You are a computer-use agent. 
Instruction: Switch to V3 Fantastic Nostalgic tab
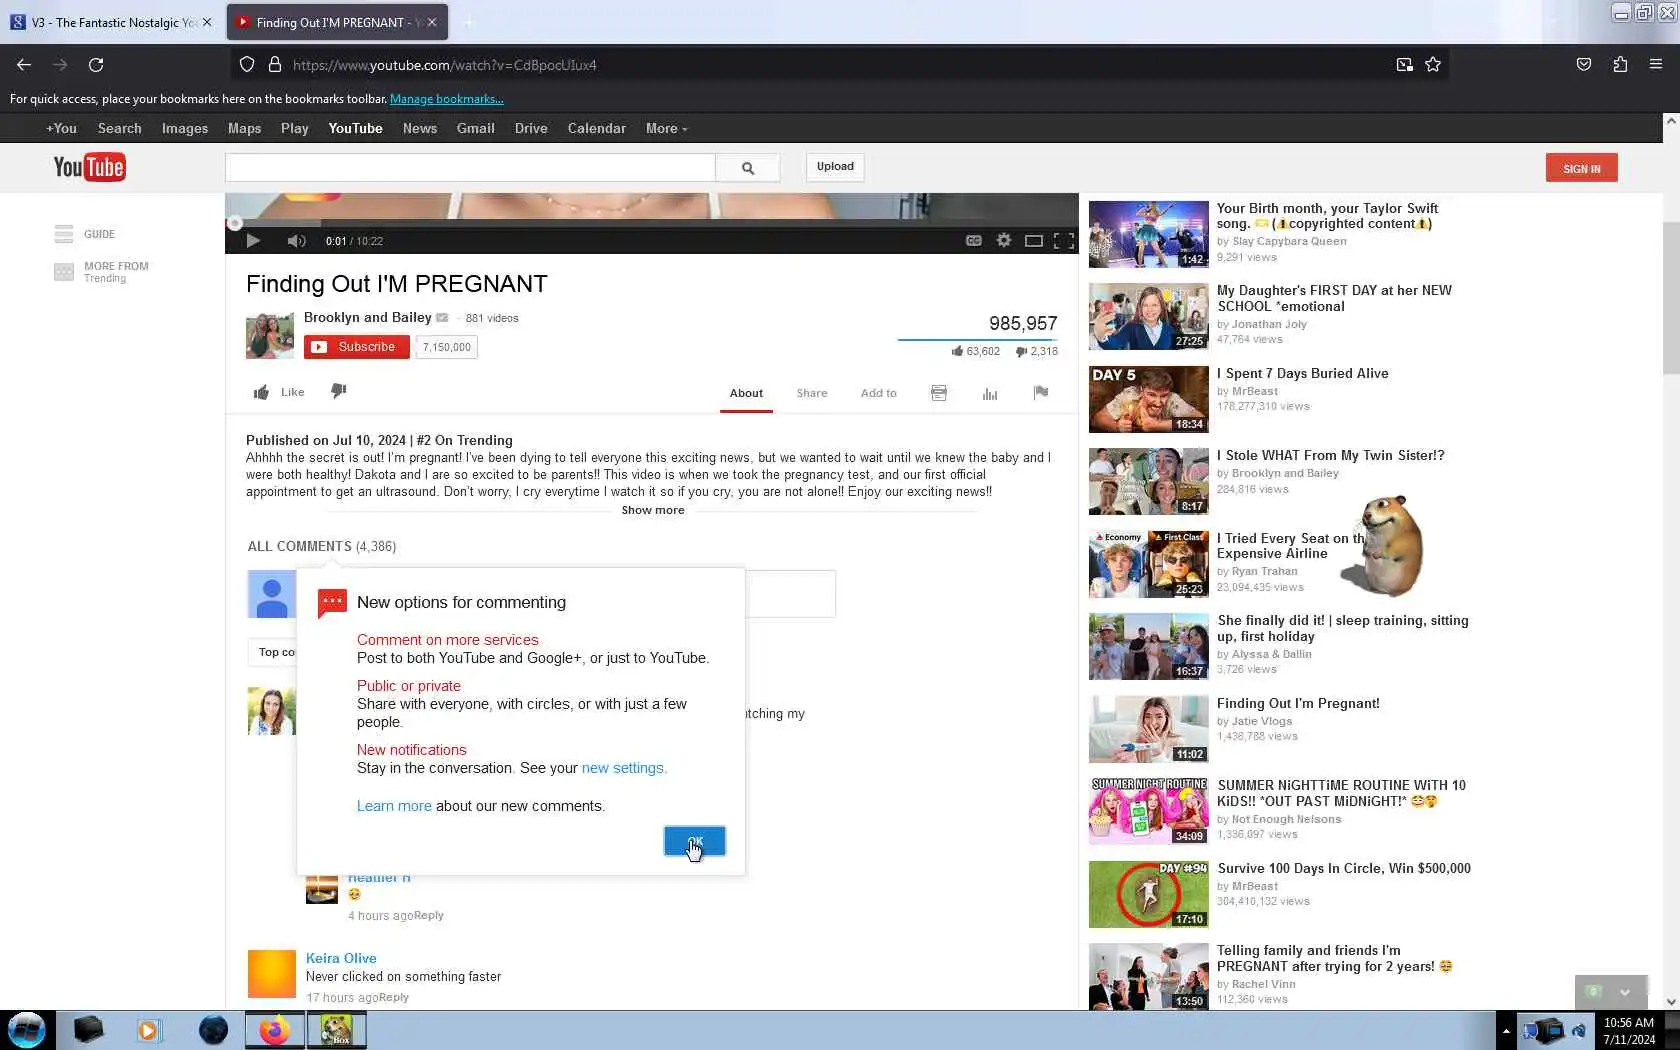(x=112, y=22)
